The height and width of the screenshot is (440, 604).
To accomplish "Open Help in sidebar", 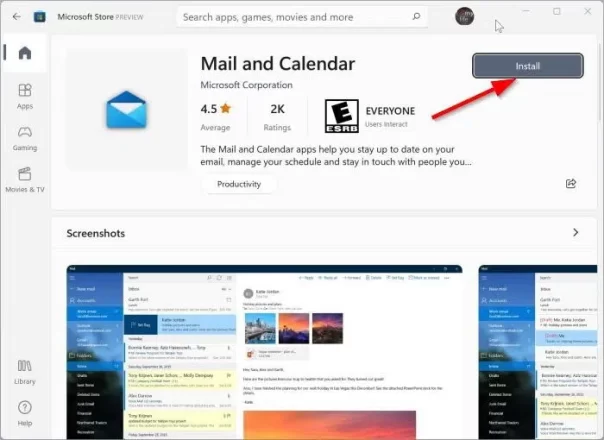I will [25, 413].
